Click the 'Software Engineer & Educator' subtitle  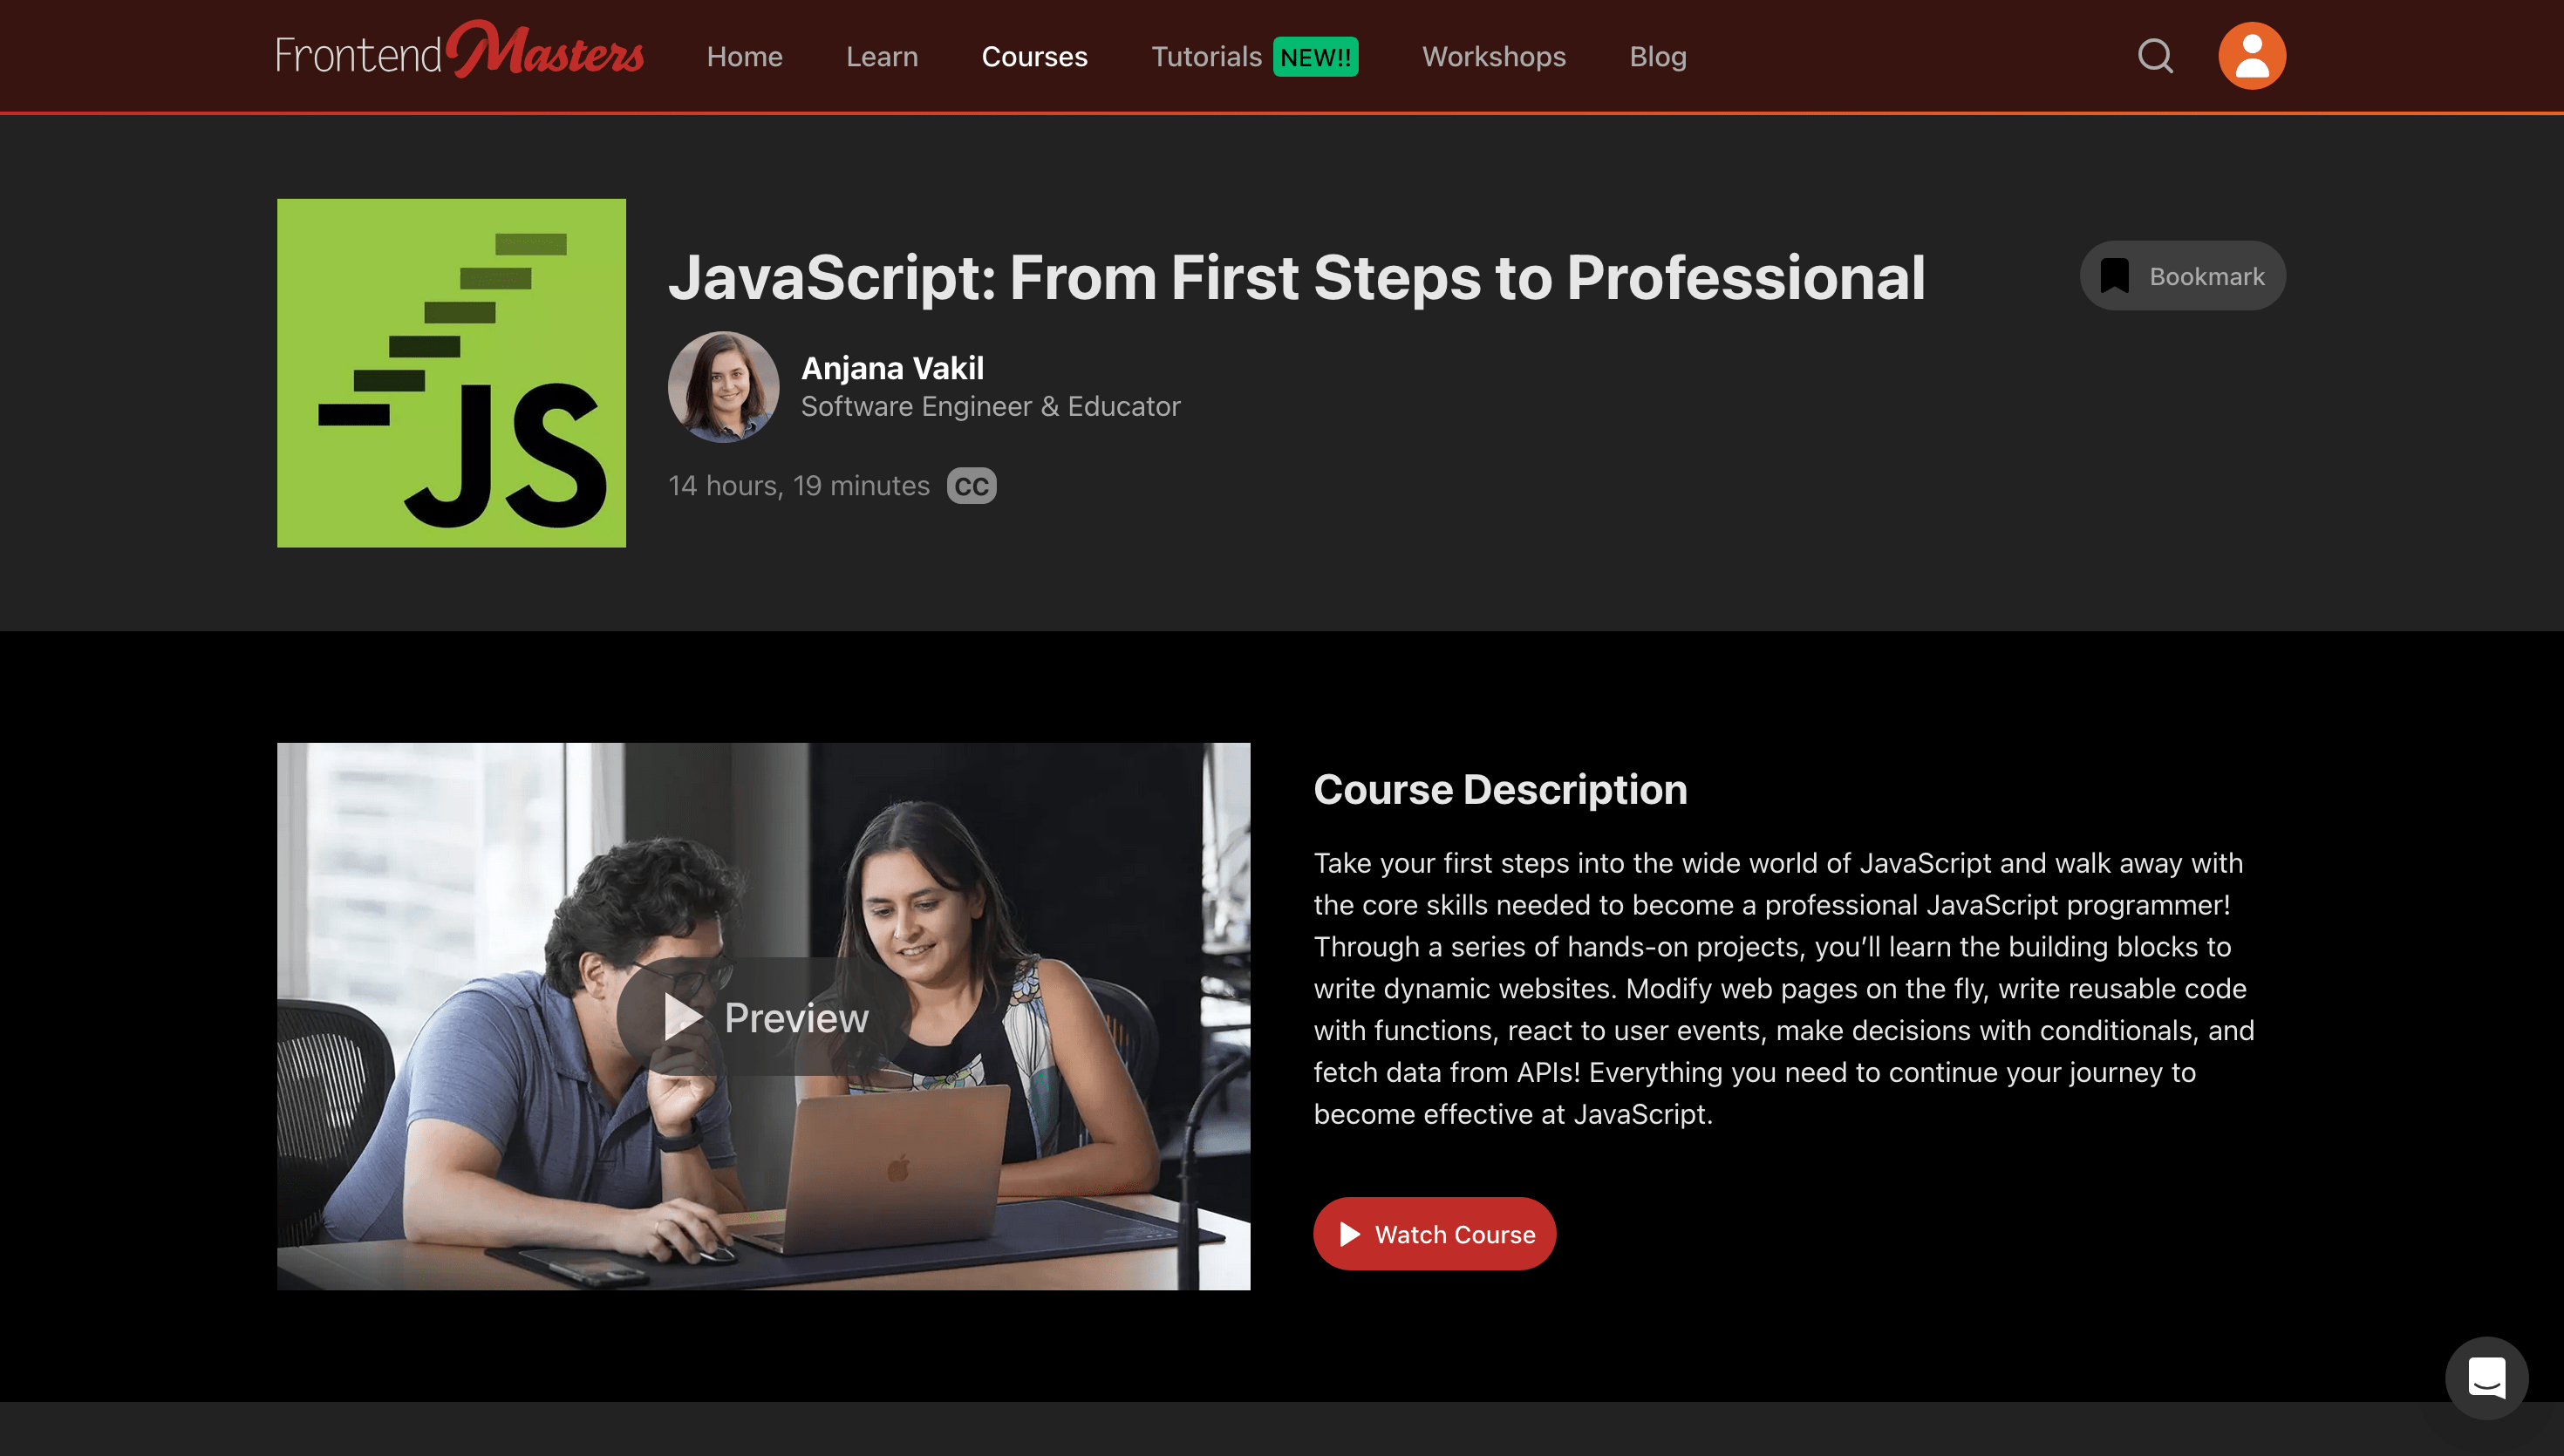(x=991, y=407)
